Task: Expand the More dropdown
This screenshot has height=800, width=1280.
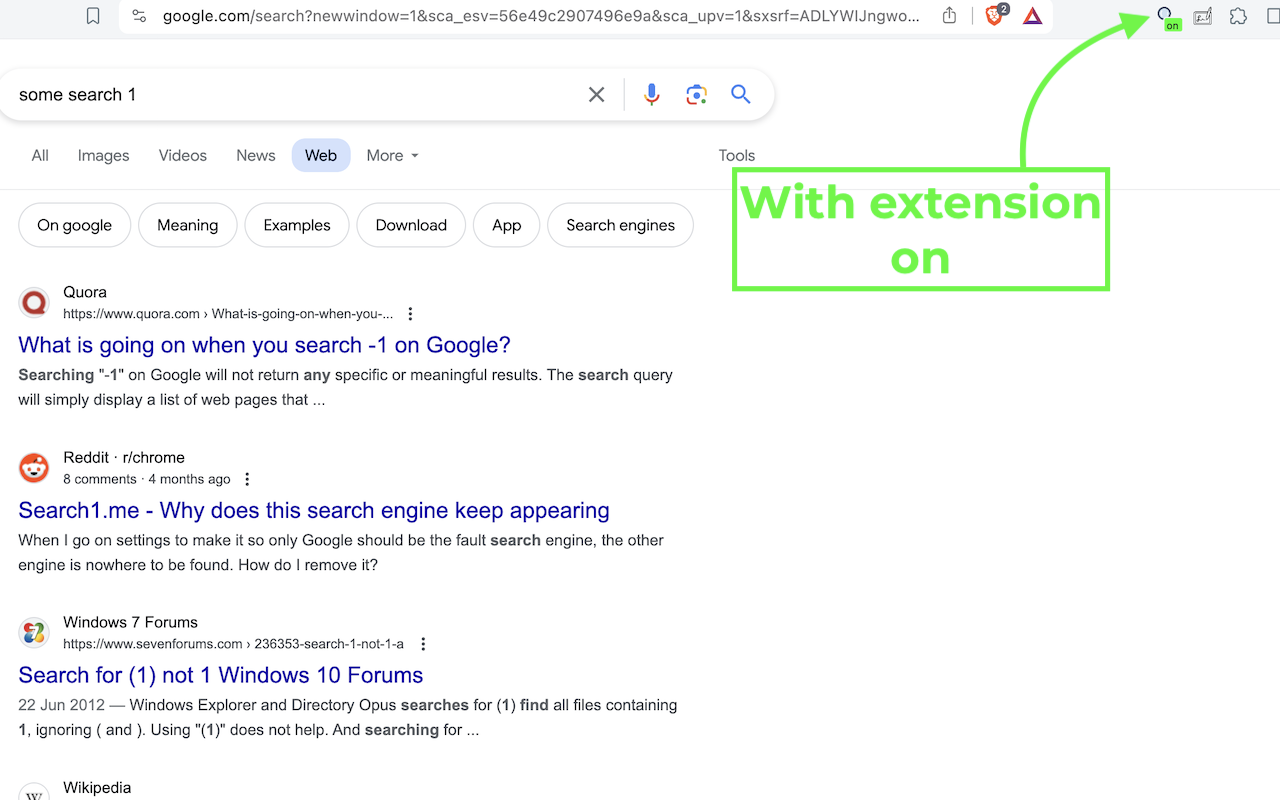Action: (392, 155)
